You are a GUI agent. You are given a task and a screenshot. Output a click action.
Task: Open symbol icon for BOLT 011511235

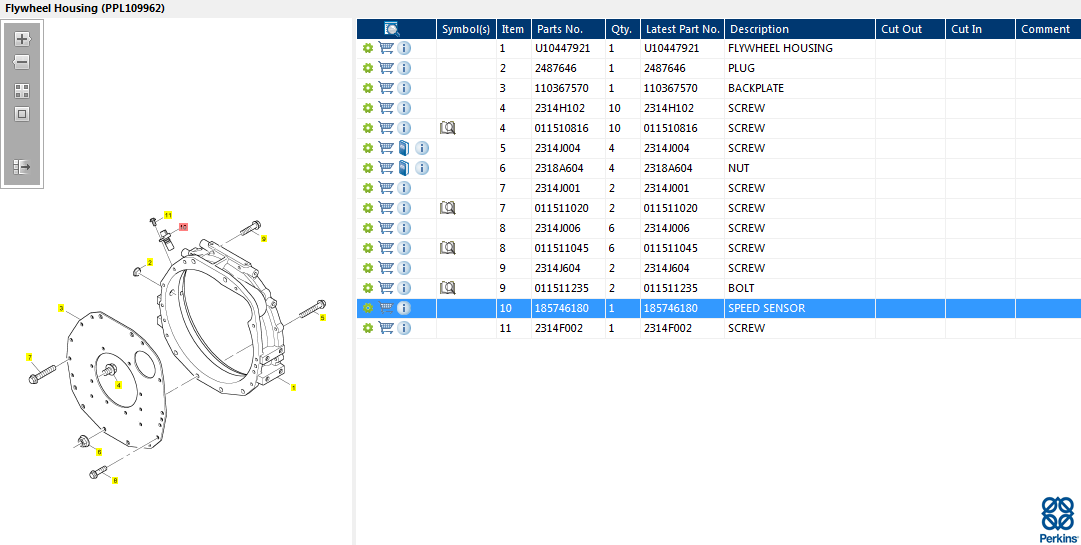(447, 288)
